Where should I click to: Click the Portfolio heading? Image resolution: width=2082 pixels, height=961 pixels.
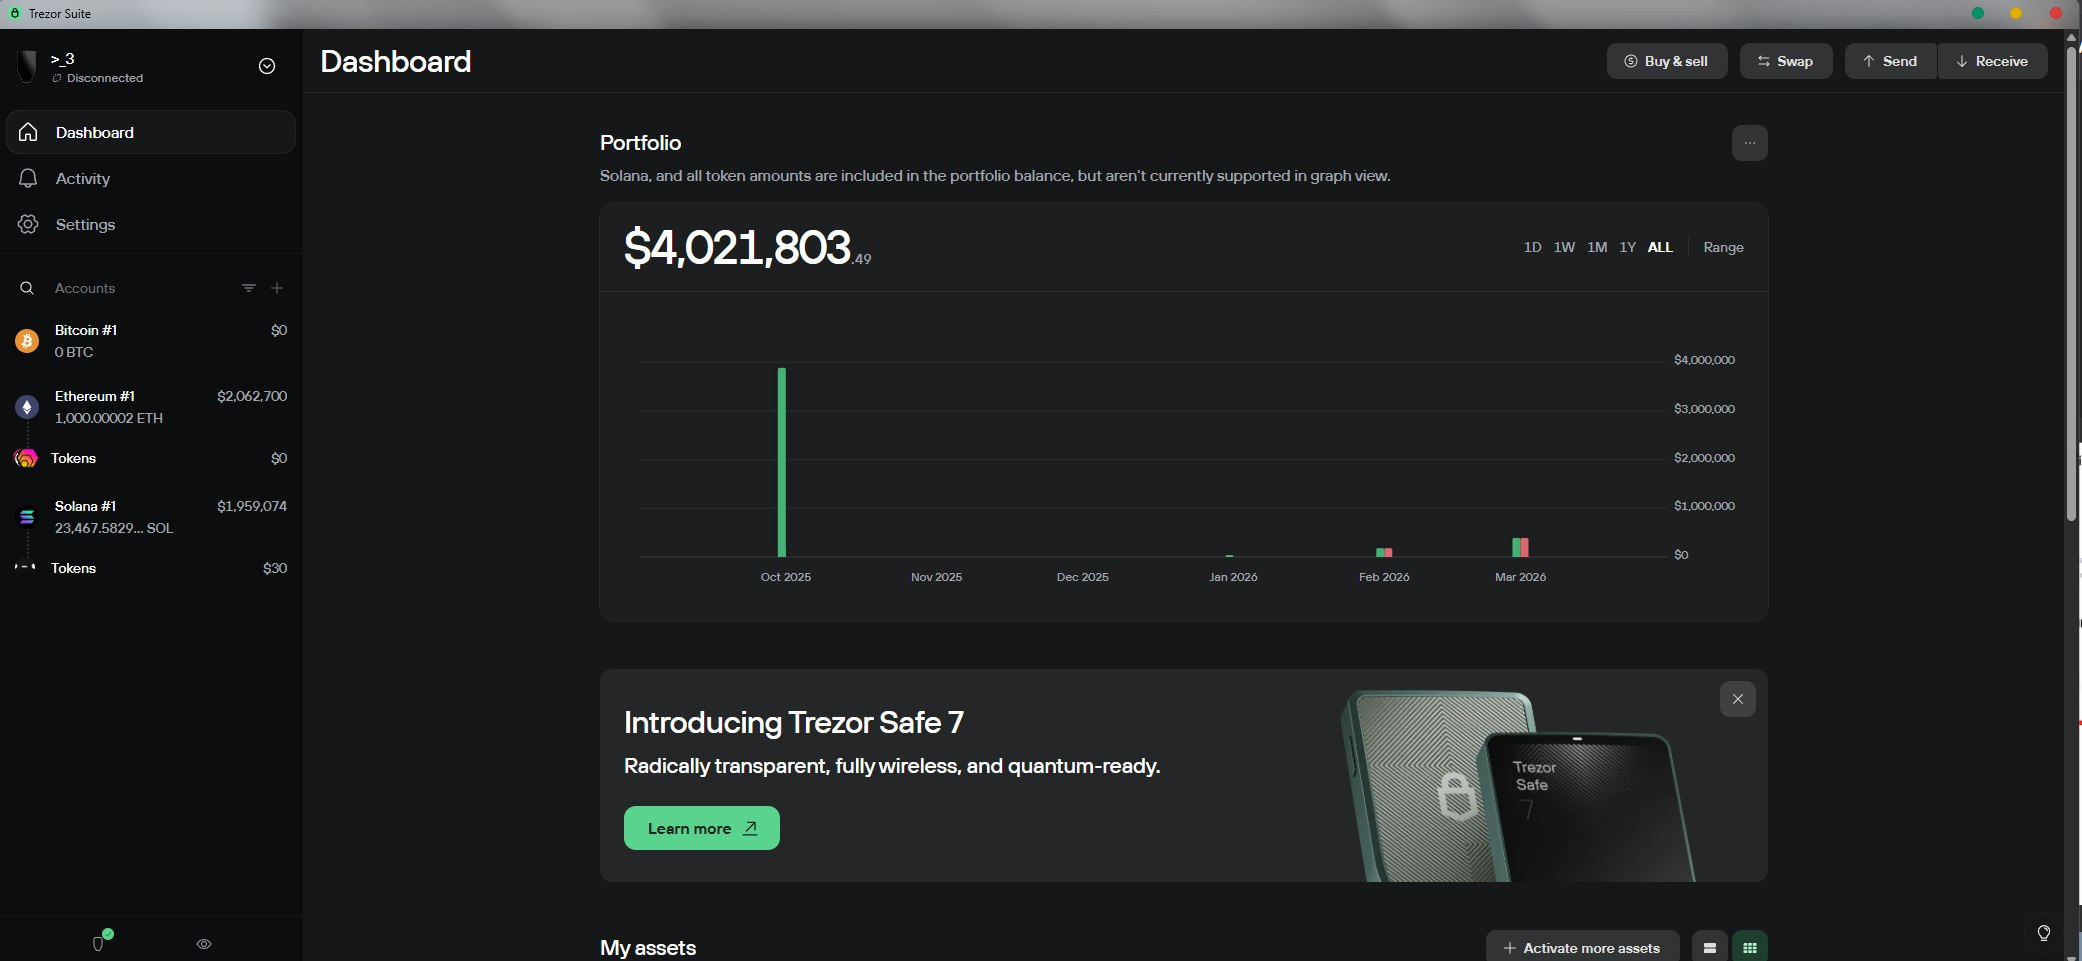click(x=640, y=143)
